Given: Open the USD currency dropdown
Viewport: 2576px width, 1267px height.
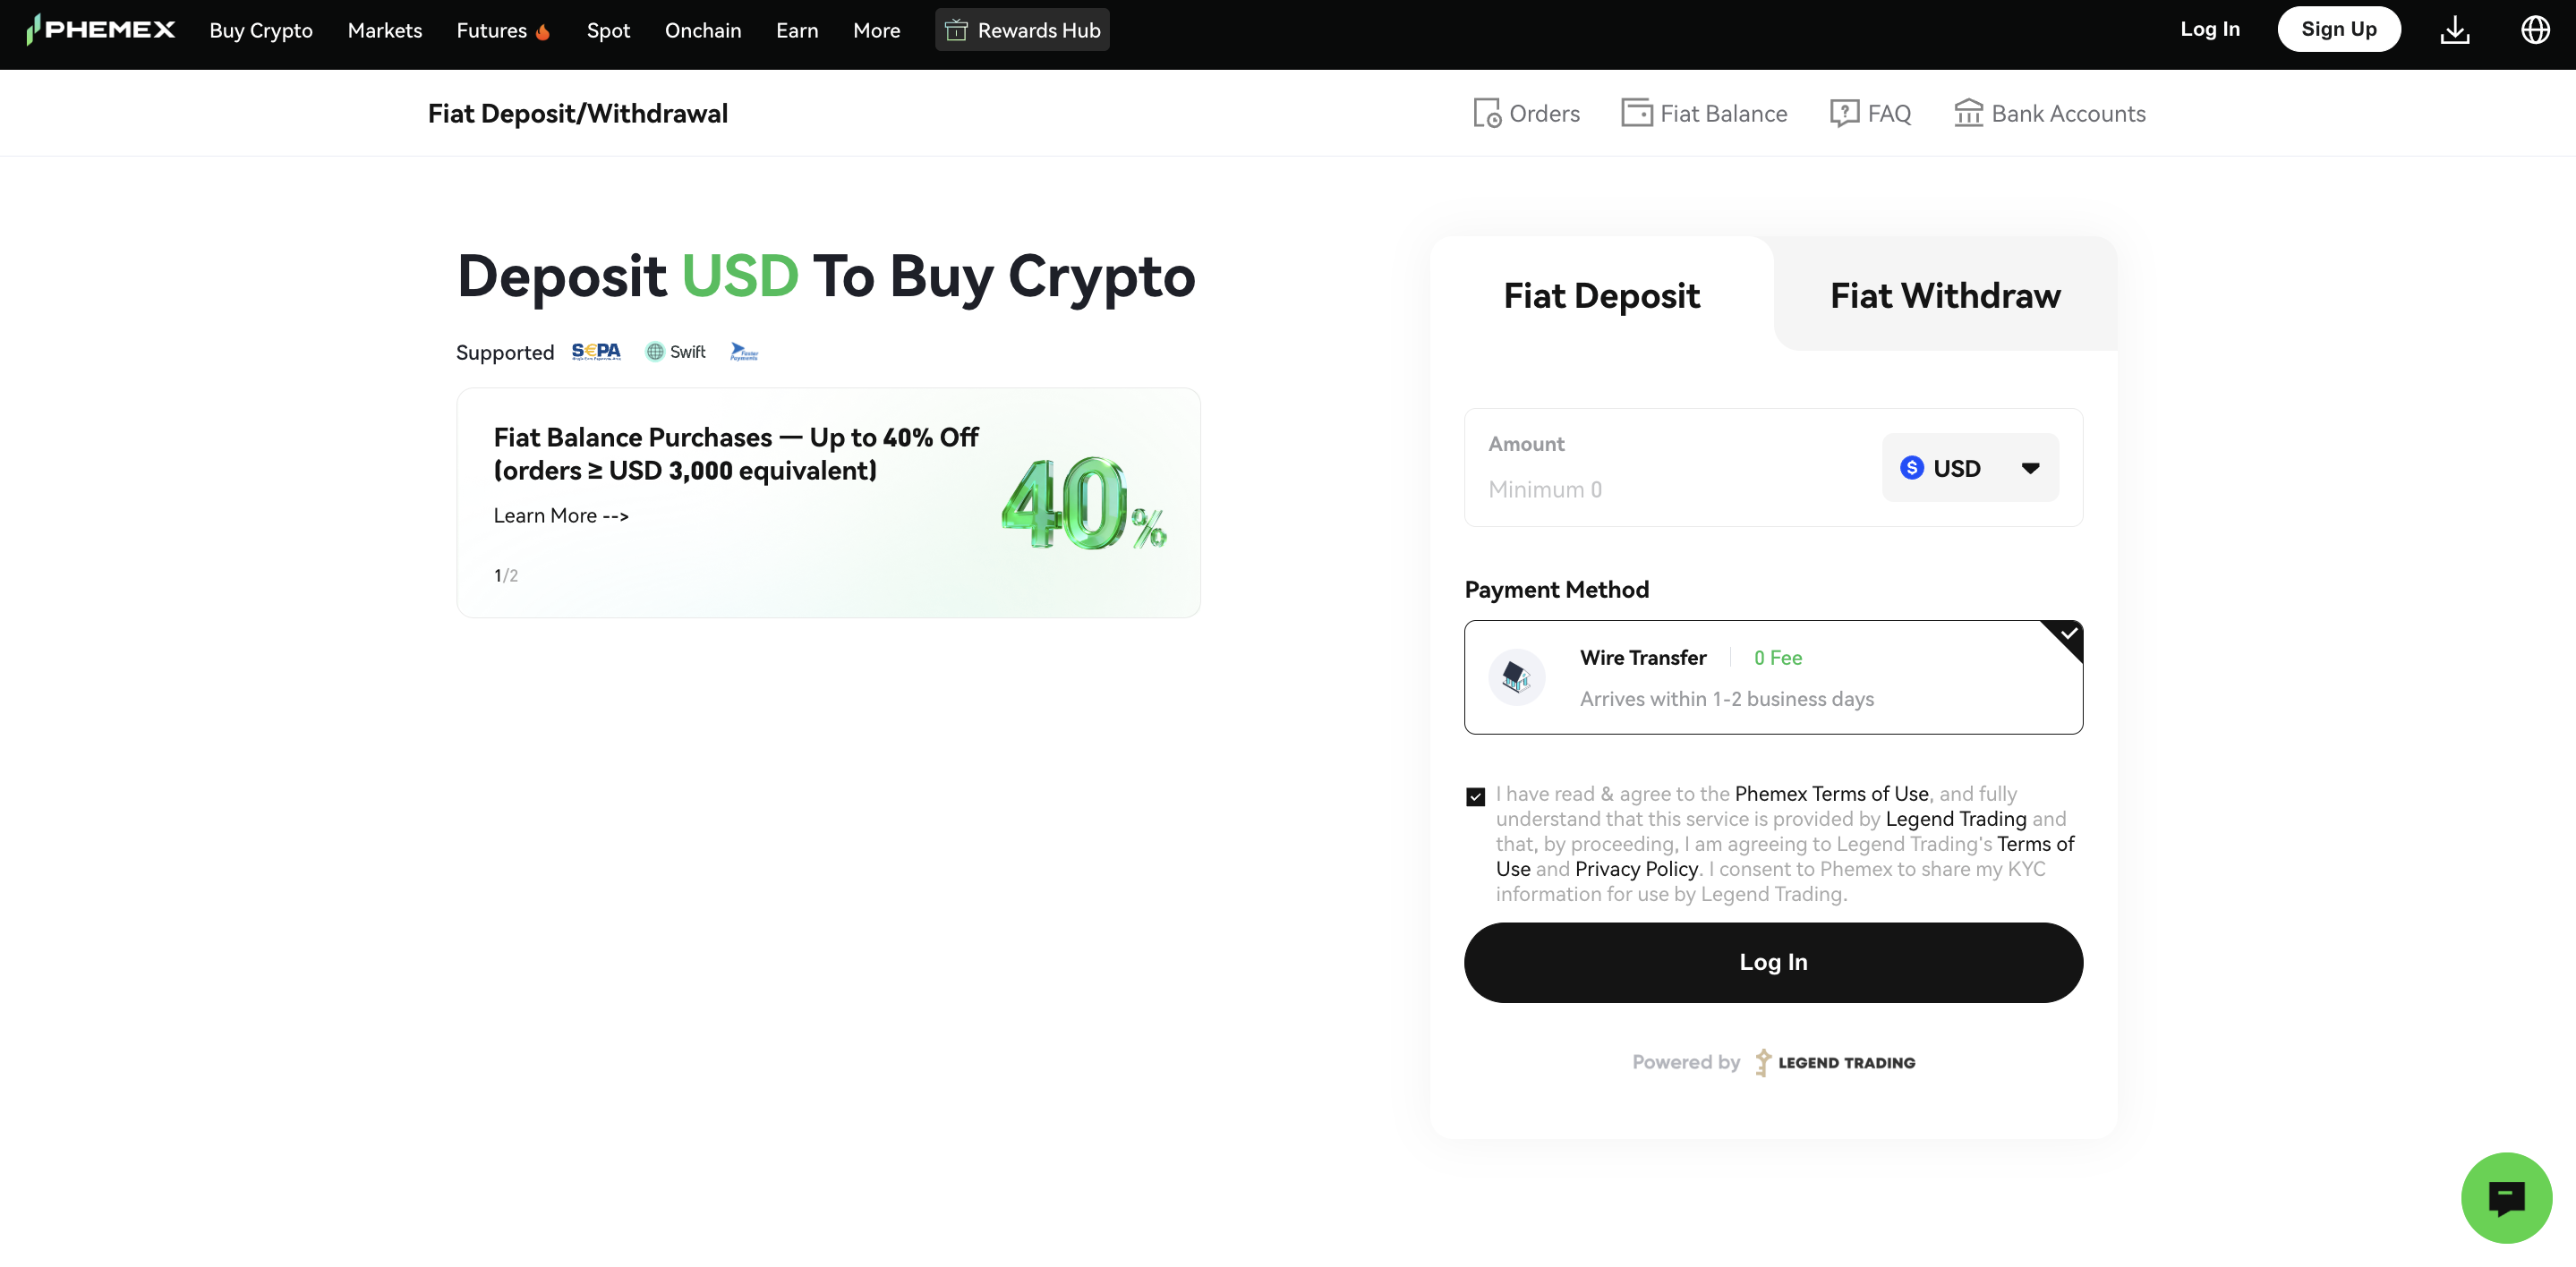Looking at the screenshot, I should (x=1970, y=467).
